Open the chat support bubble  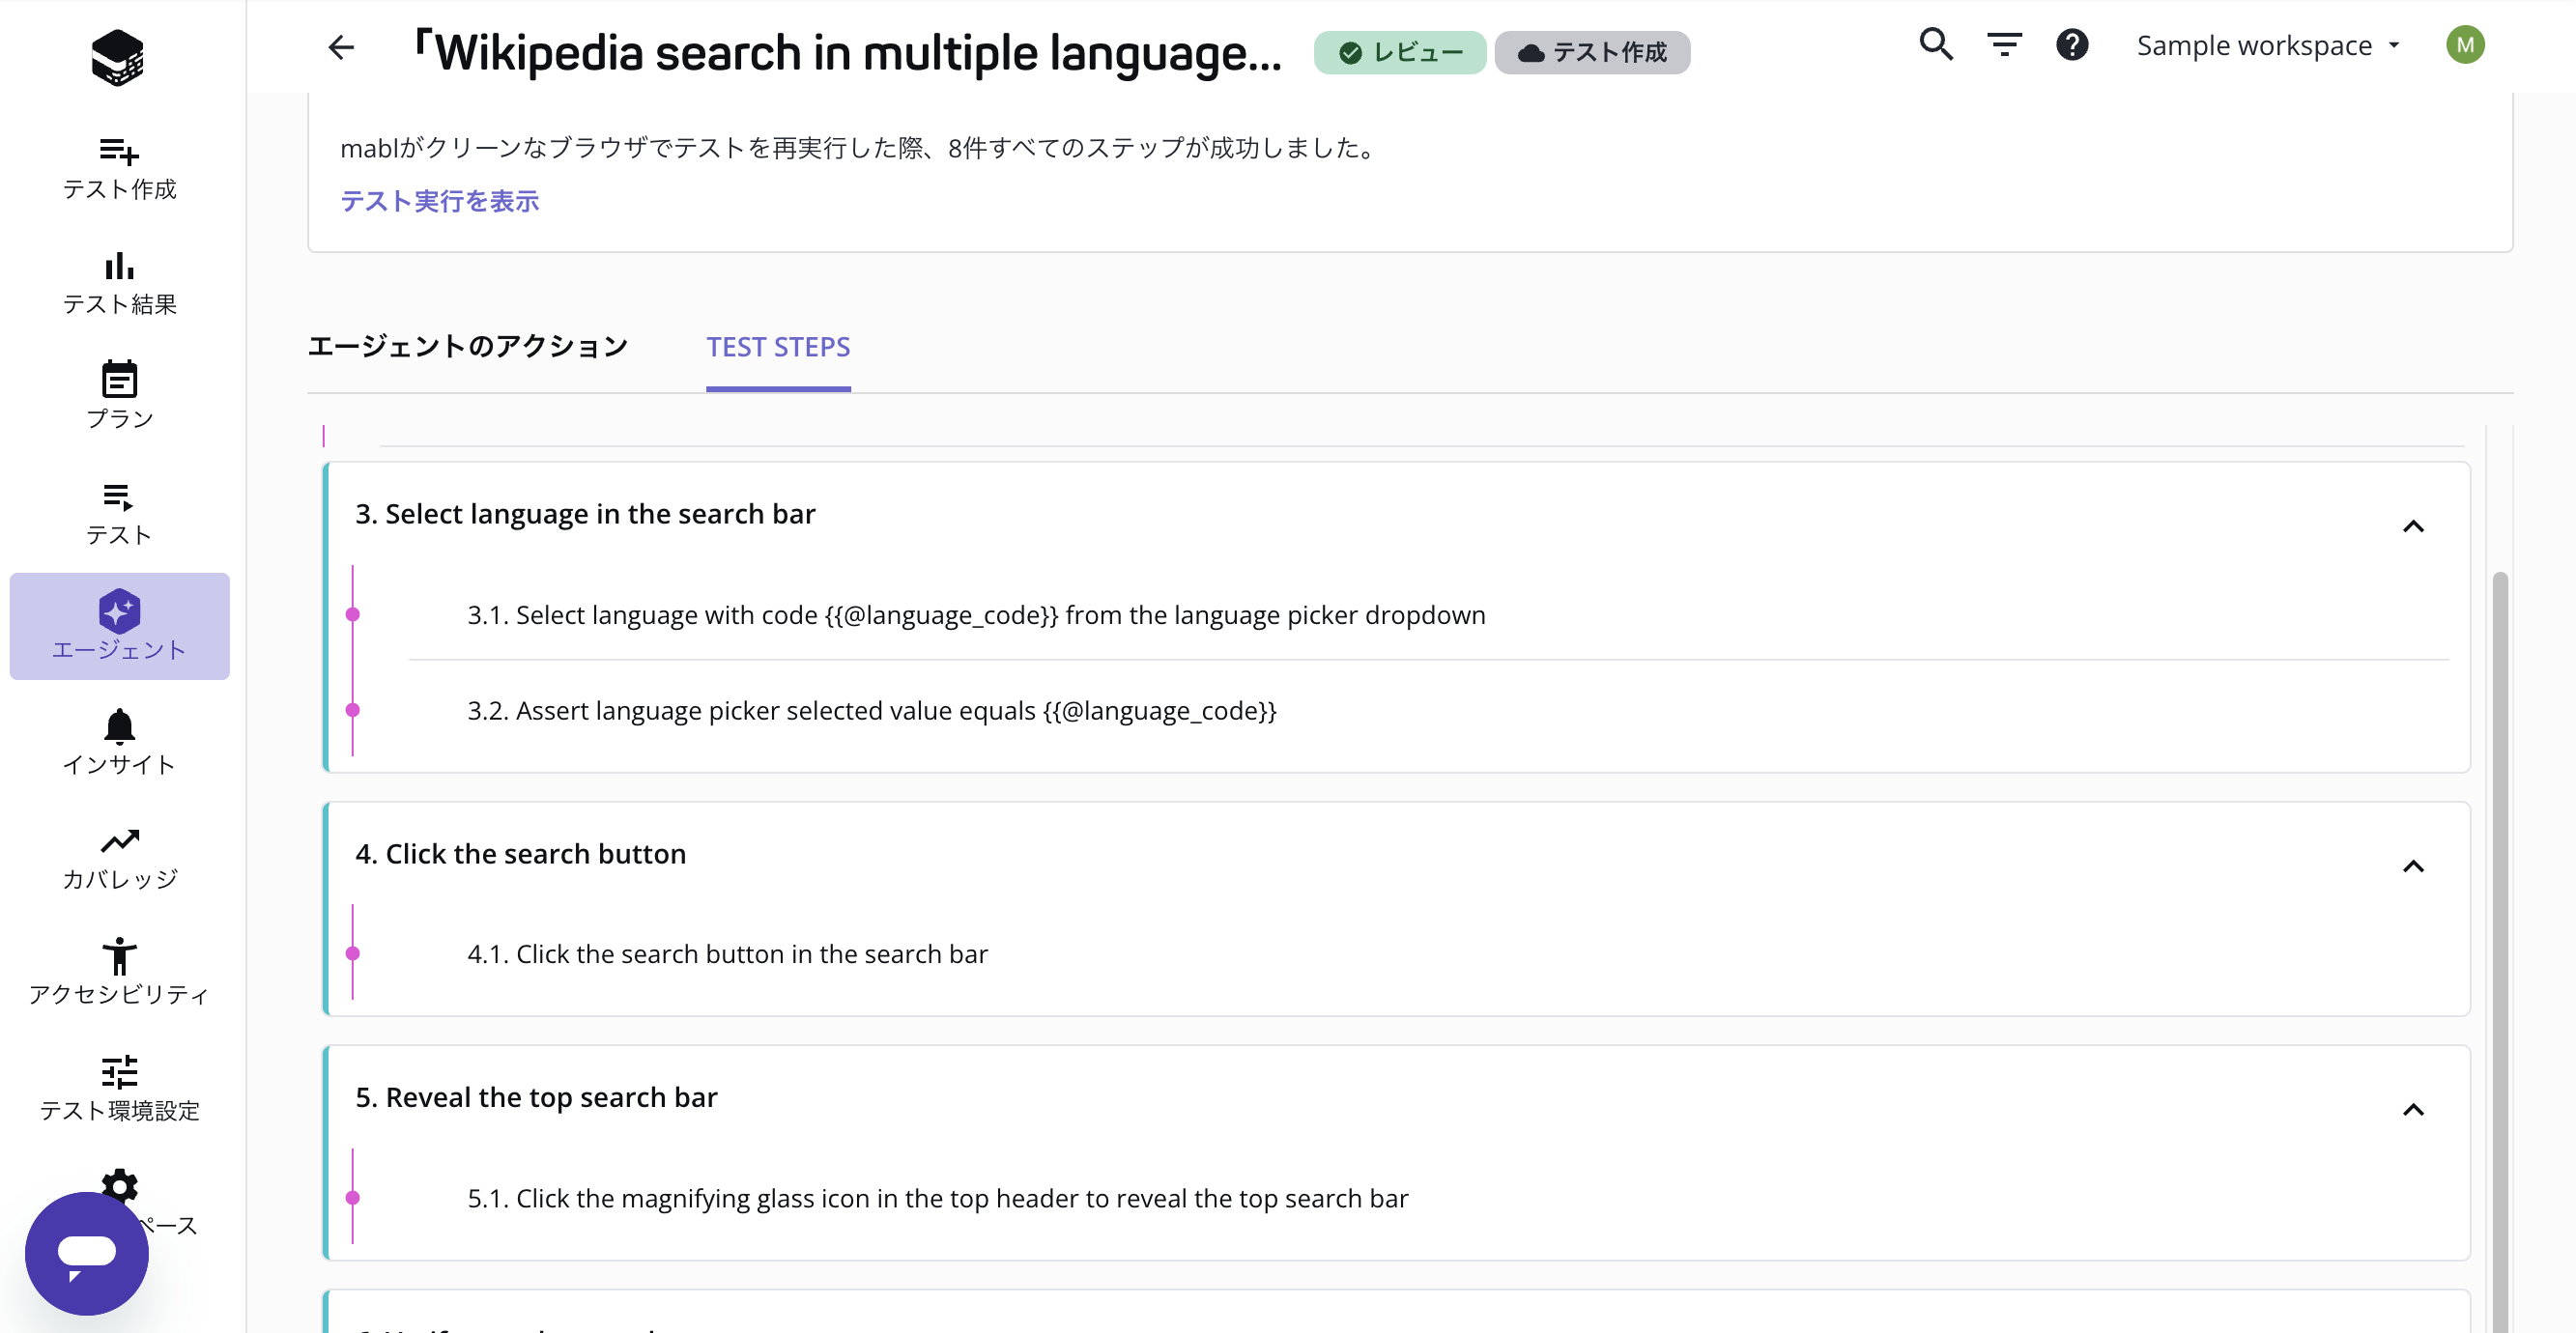tap(87, 1253)
